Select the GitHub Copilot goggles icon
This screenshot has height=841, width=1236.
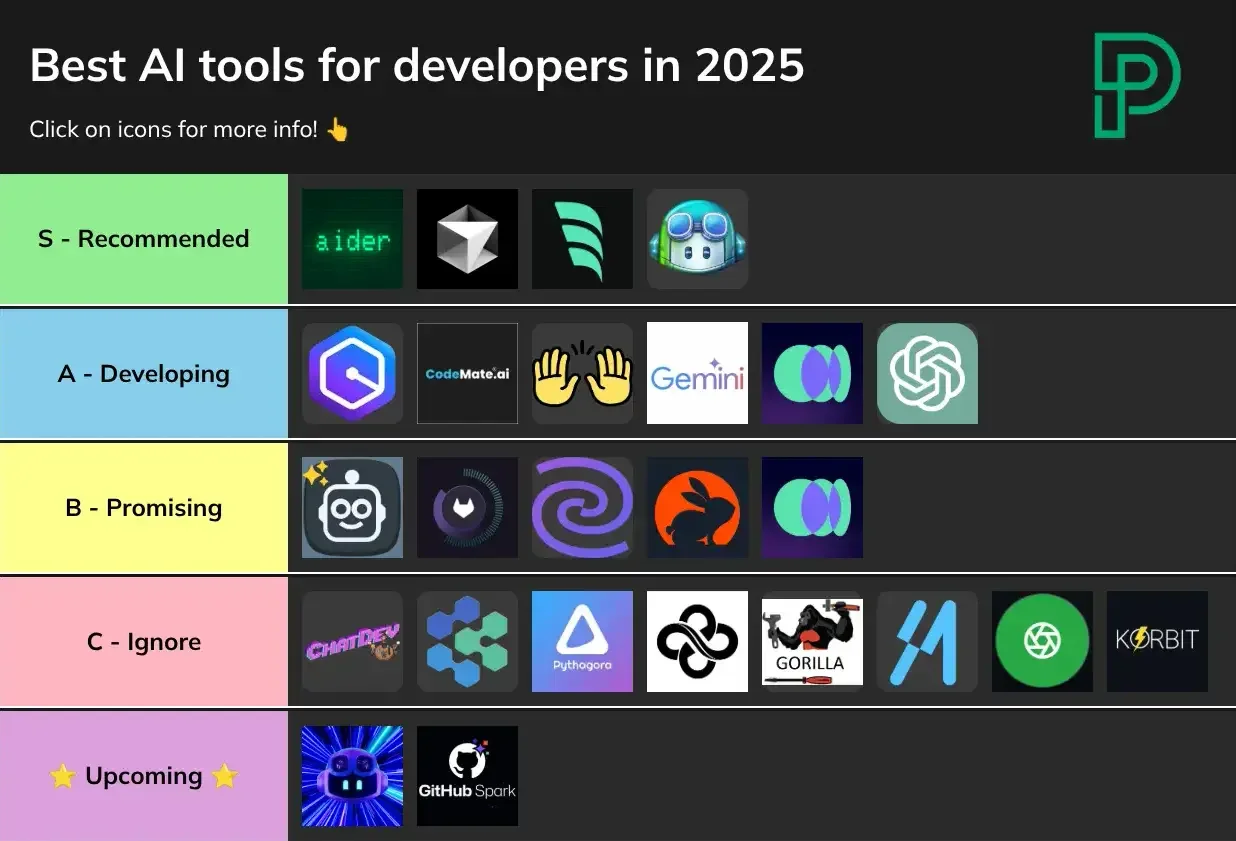[x=697, y=239]
